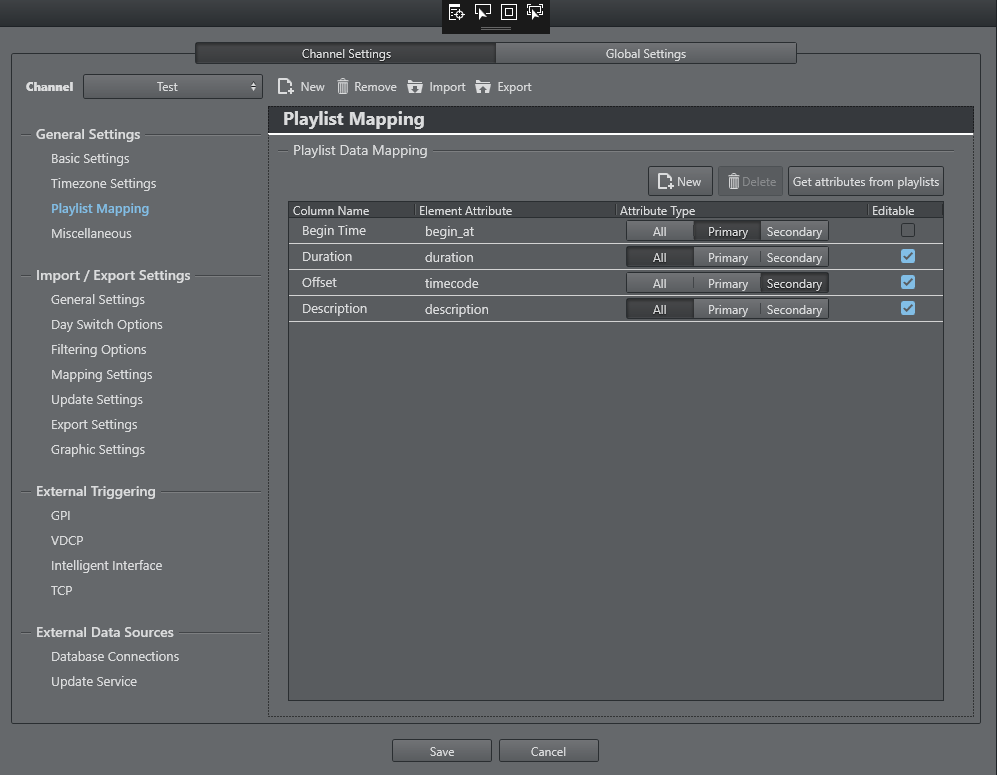997x775 pixels.
Task: Set Offset attribute type to All
Action: coord(659,283)
